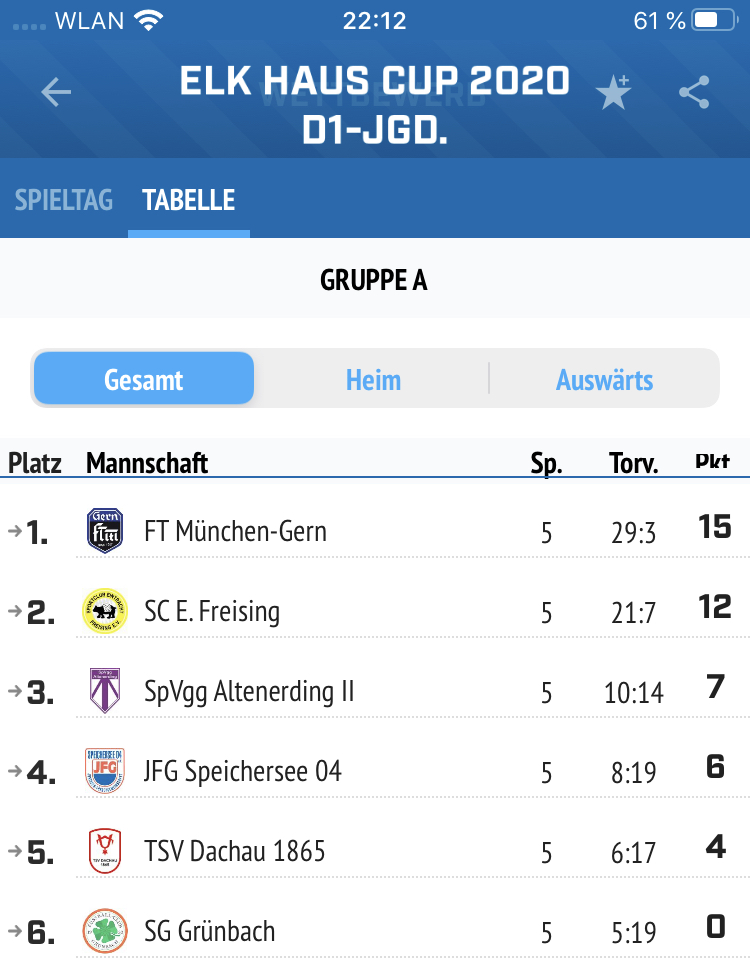Tap JFG Speichersee 04 team name
This screenshot has width=750, height=966.
[x=243, y=771]
